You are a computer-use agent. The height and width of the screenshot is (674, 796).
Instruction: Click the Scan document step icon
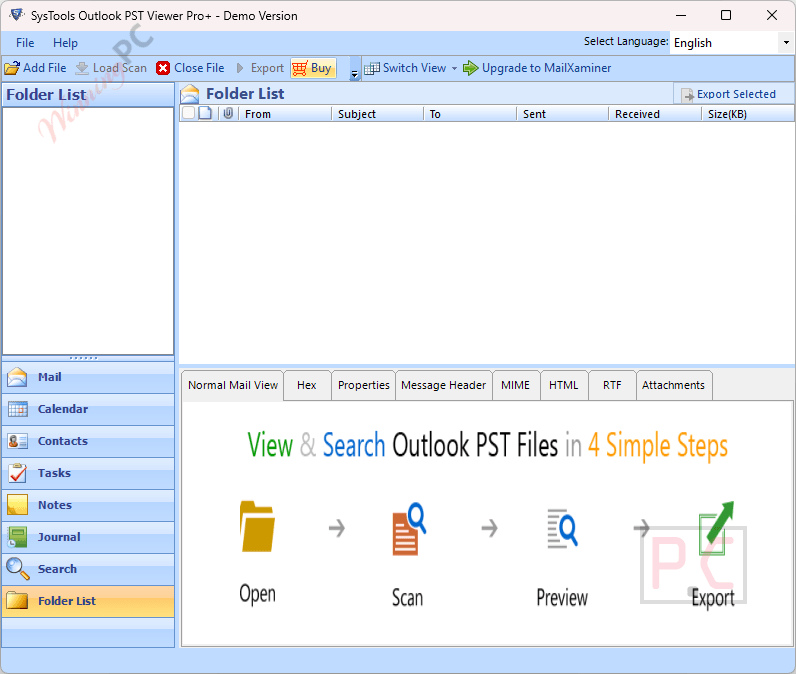click(409, 528)
